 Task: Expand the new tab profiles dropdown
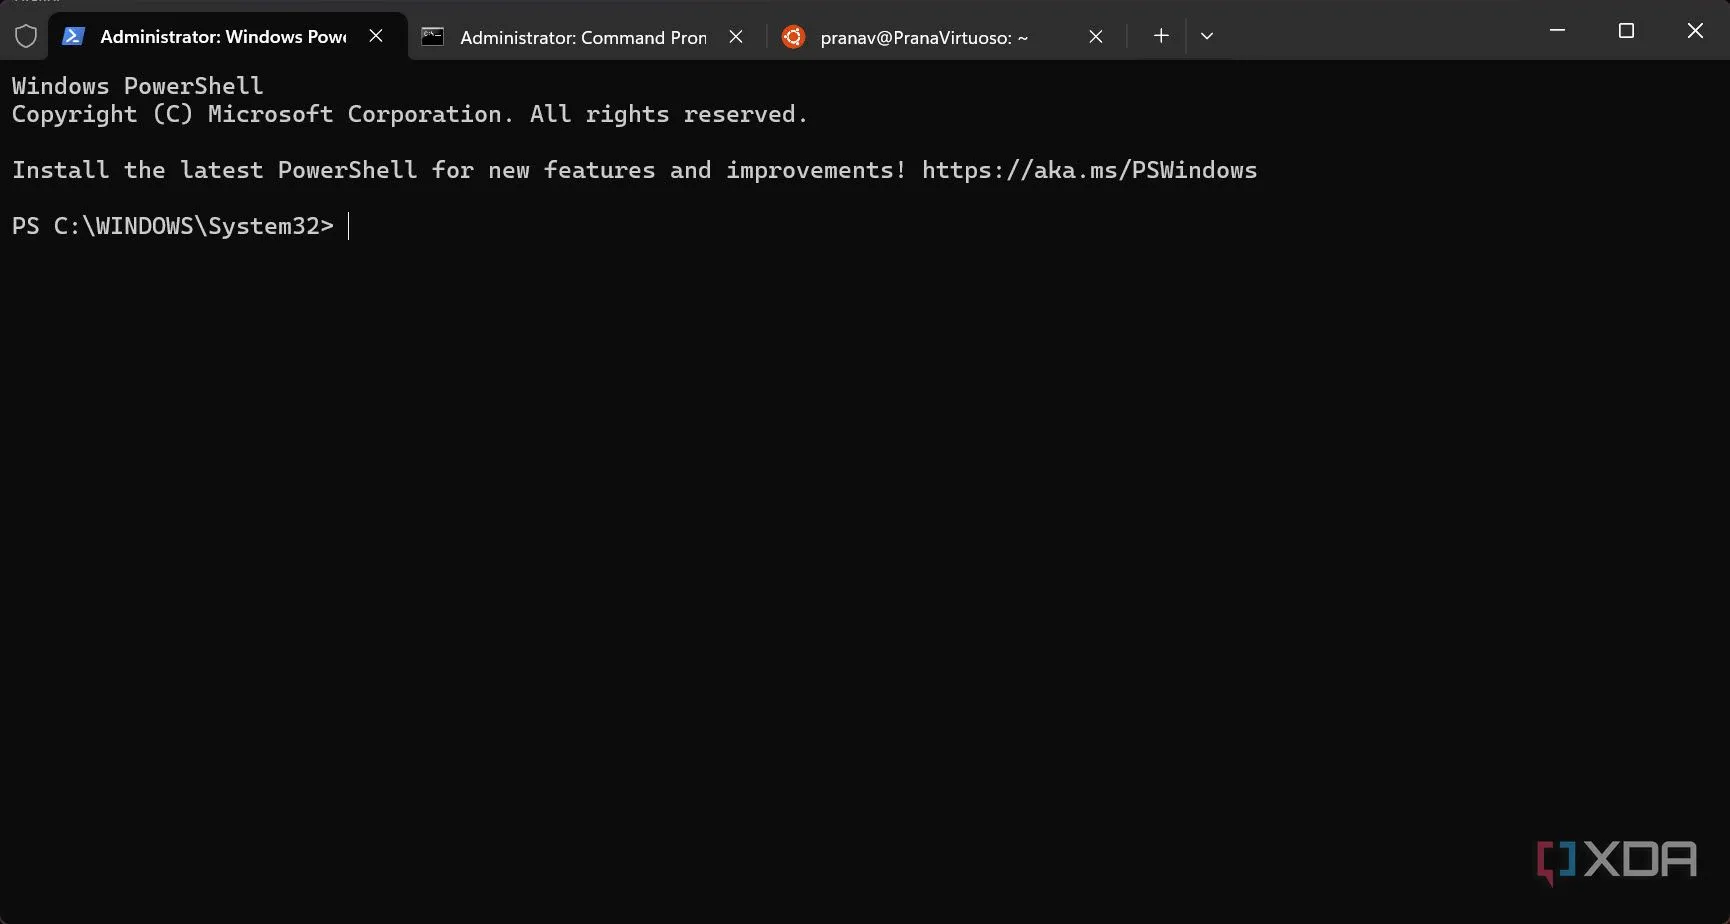[x=1207, y=36]
